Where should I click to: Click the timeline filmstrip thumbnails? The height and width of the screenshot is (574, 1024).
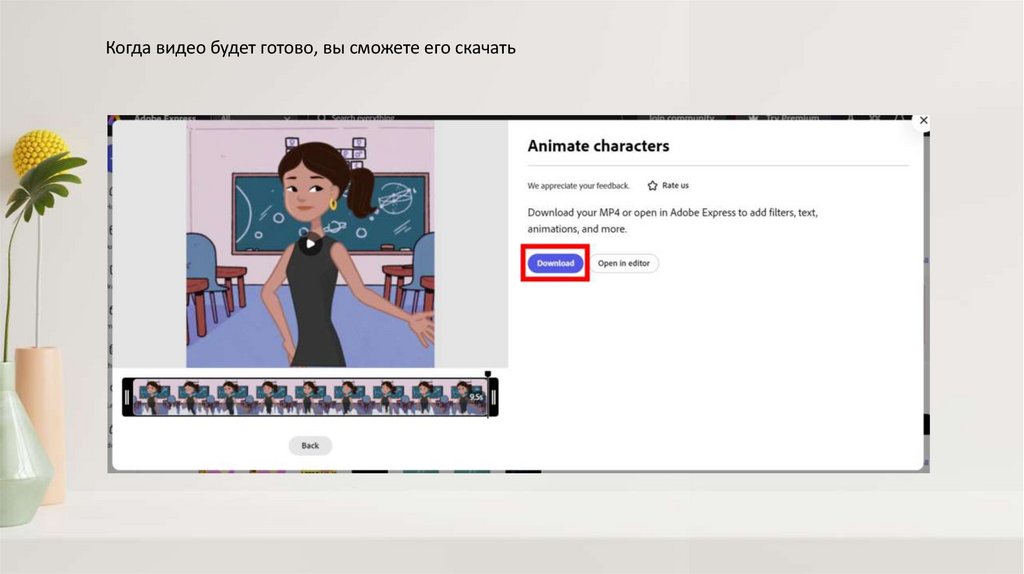coord(310,397)
